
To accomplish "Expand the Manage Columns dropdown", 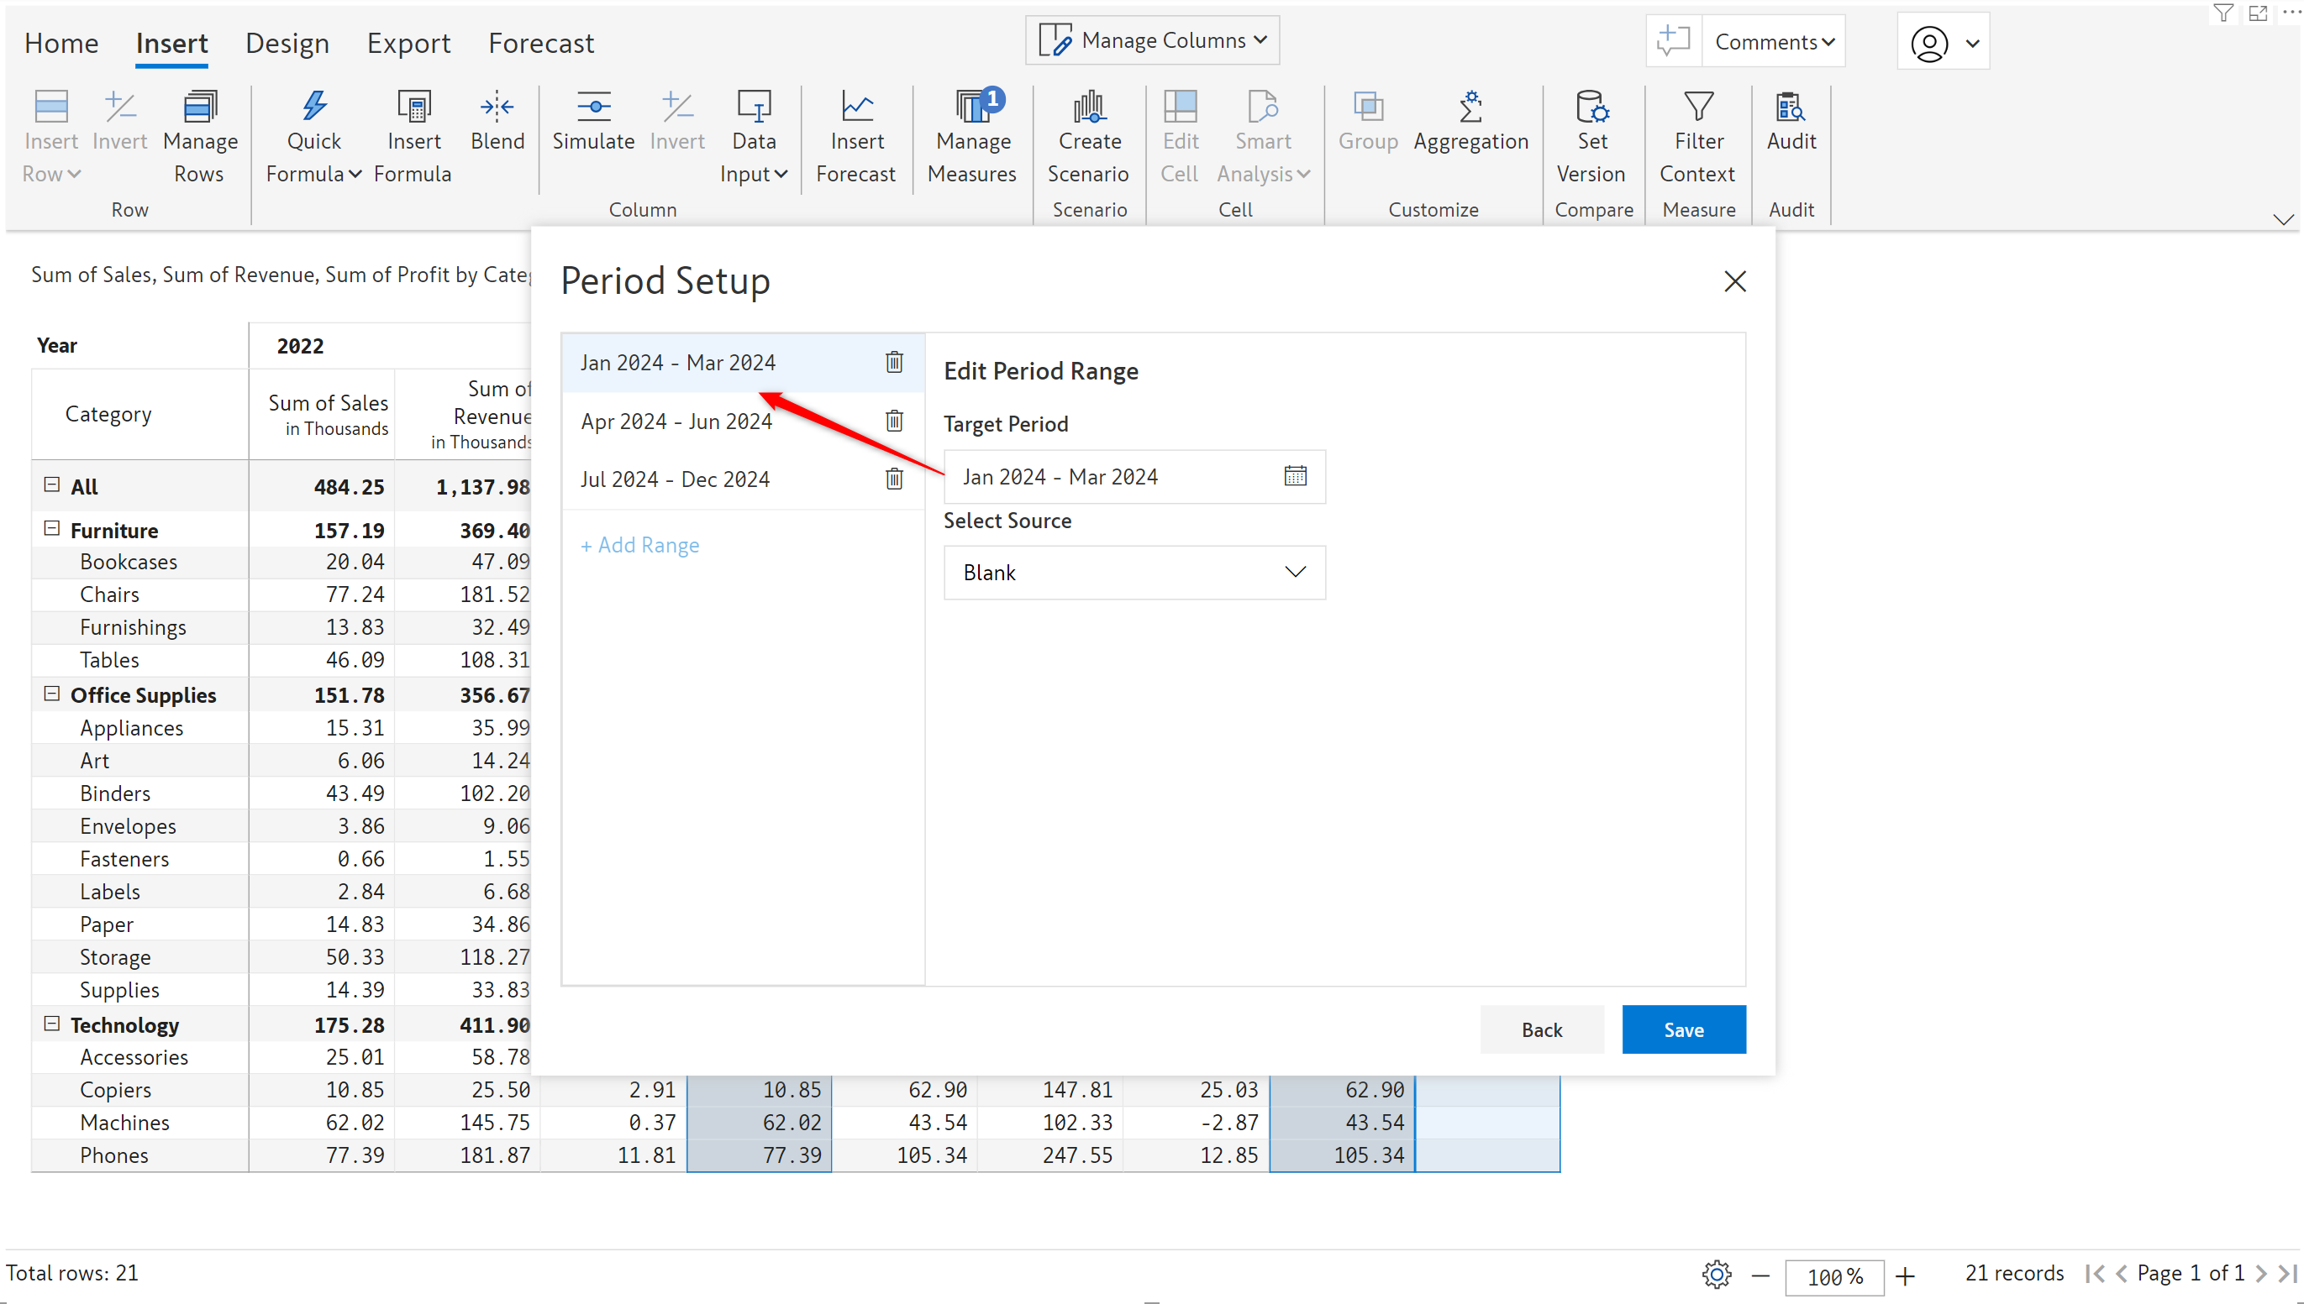I will tap(1152, 40).
